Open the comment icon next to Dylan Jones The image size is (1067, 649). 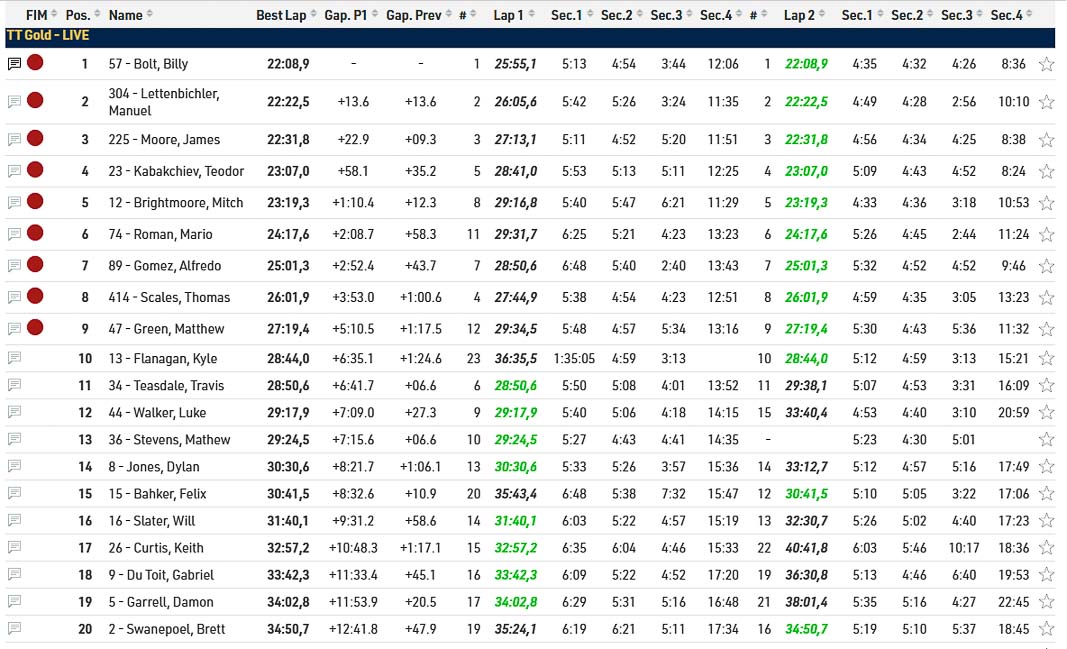pos(14,466)
